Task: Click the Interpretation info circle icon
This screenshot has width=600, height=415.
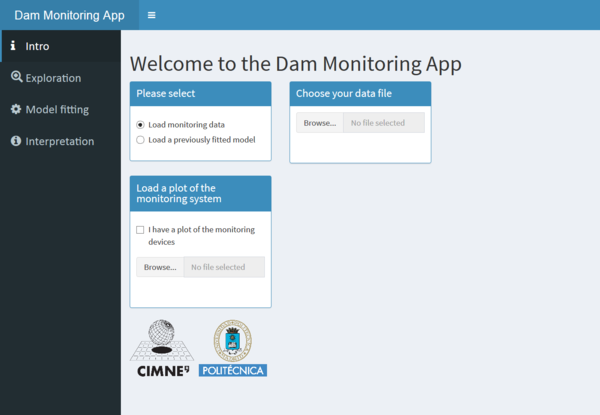Action: click(x=16, y=141)
